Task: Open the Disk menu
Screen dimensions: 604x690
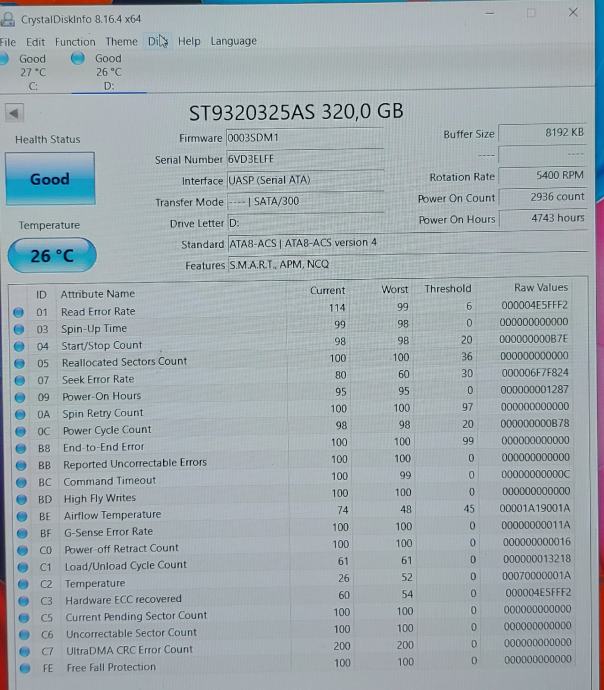Action: point(157,41)
